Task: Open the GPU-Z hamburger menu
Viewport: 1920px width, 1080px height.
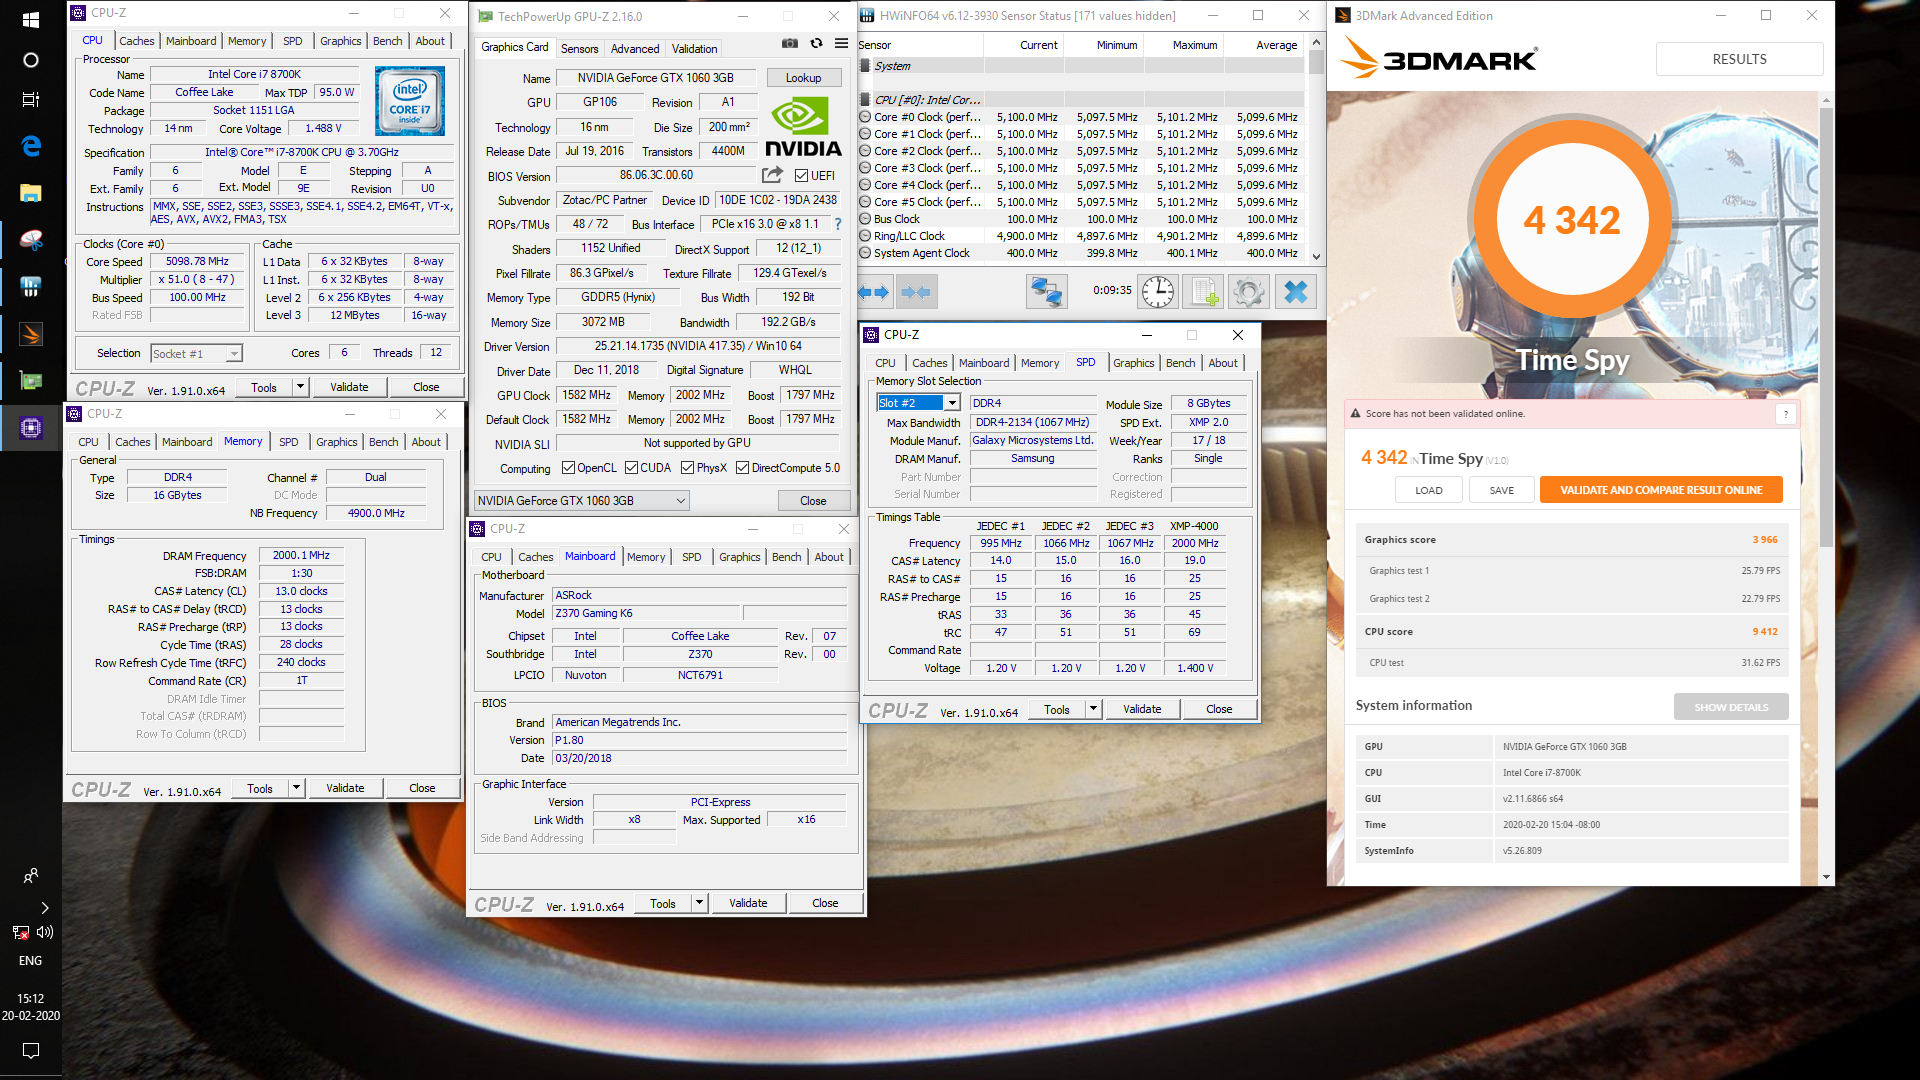Action: [x=841, y=43]
